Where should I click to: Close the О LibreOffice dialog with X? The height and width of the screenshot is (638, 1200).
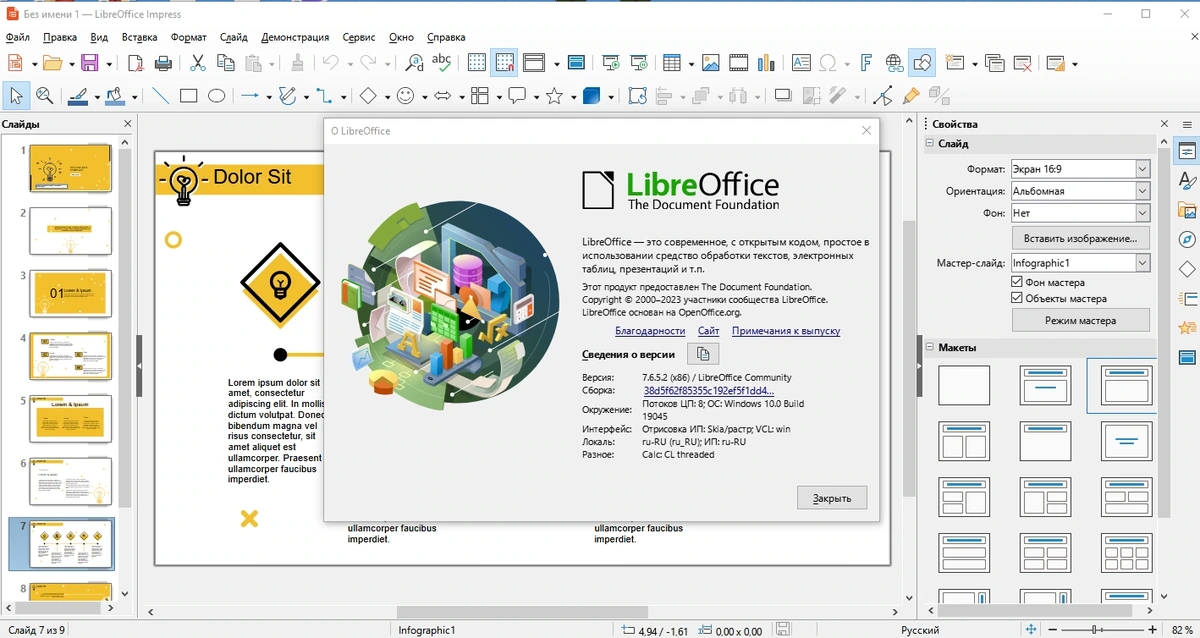[x=867, y=131]
